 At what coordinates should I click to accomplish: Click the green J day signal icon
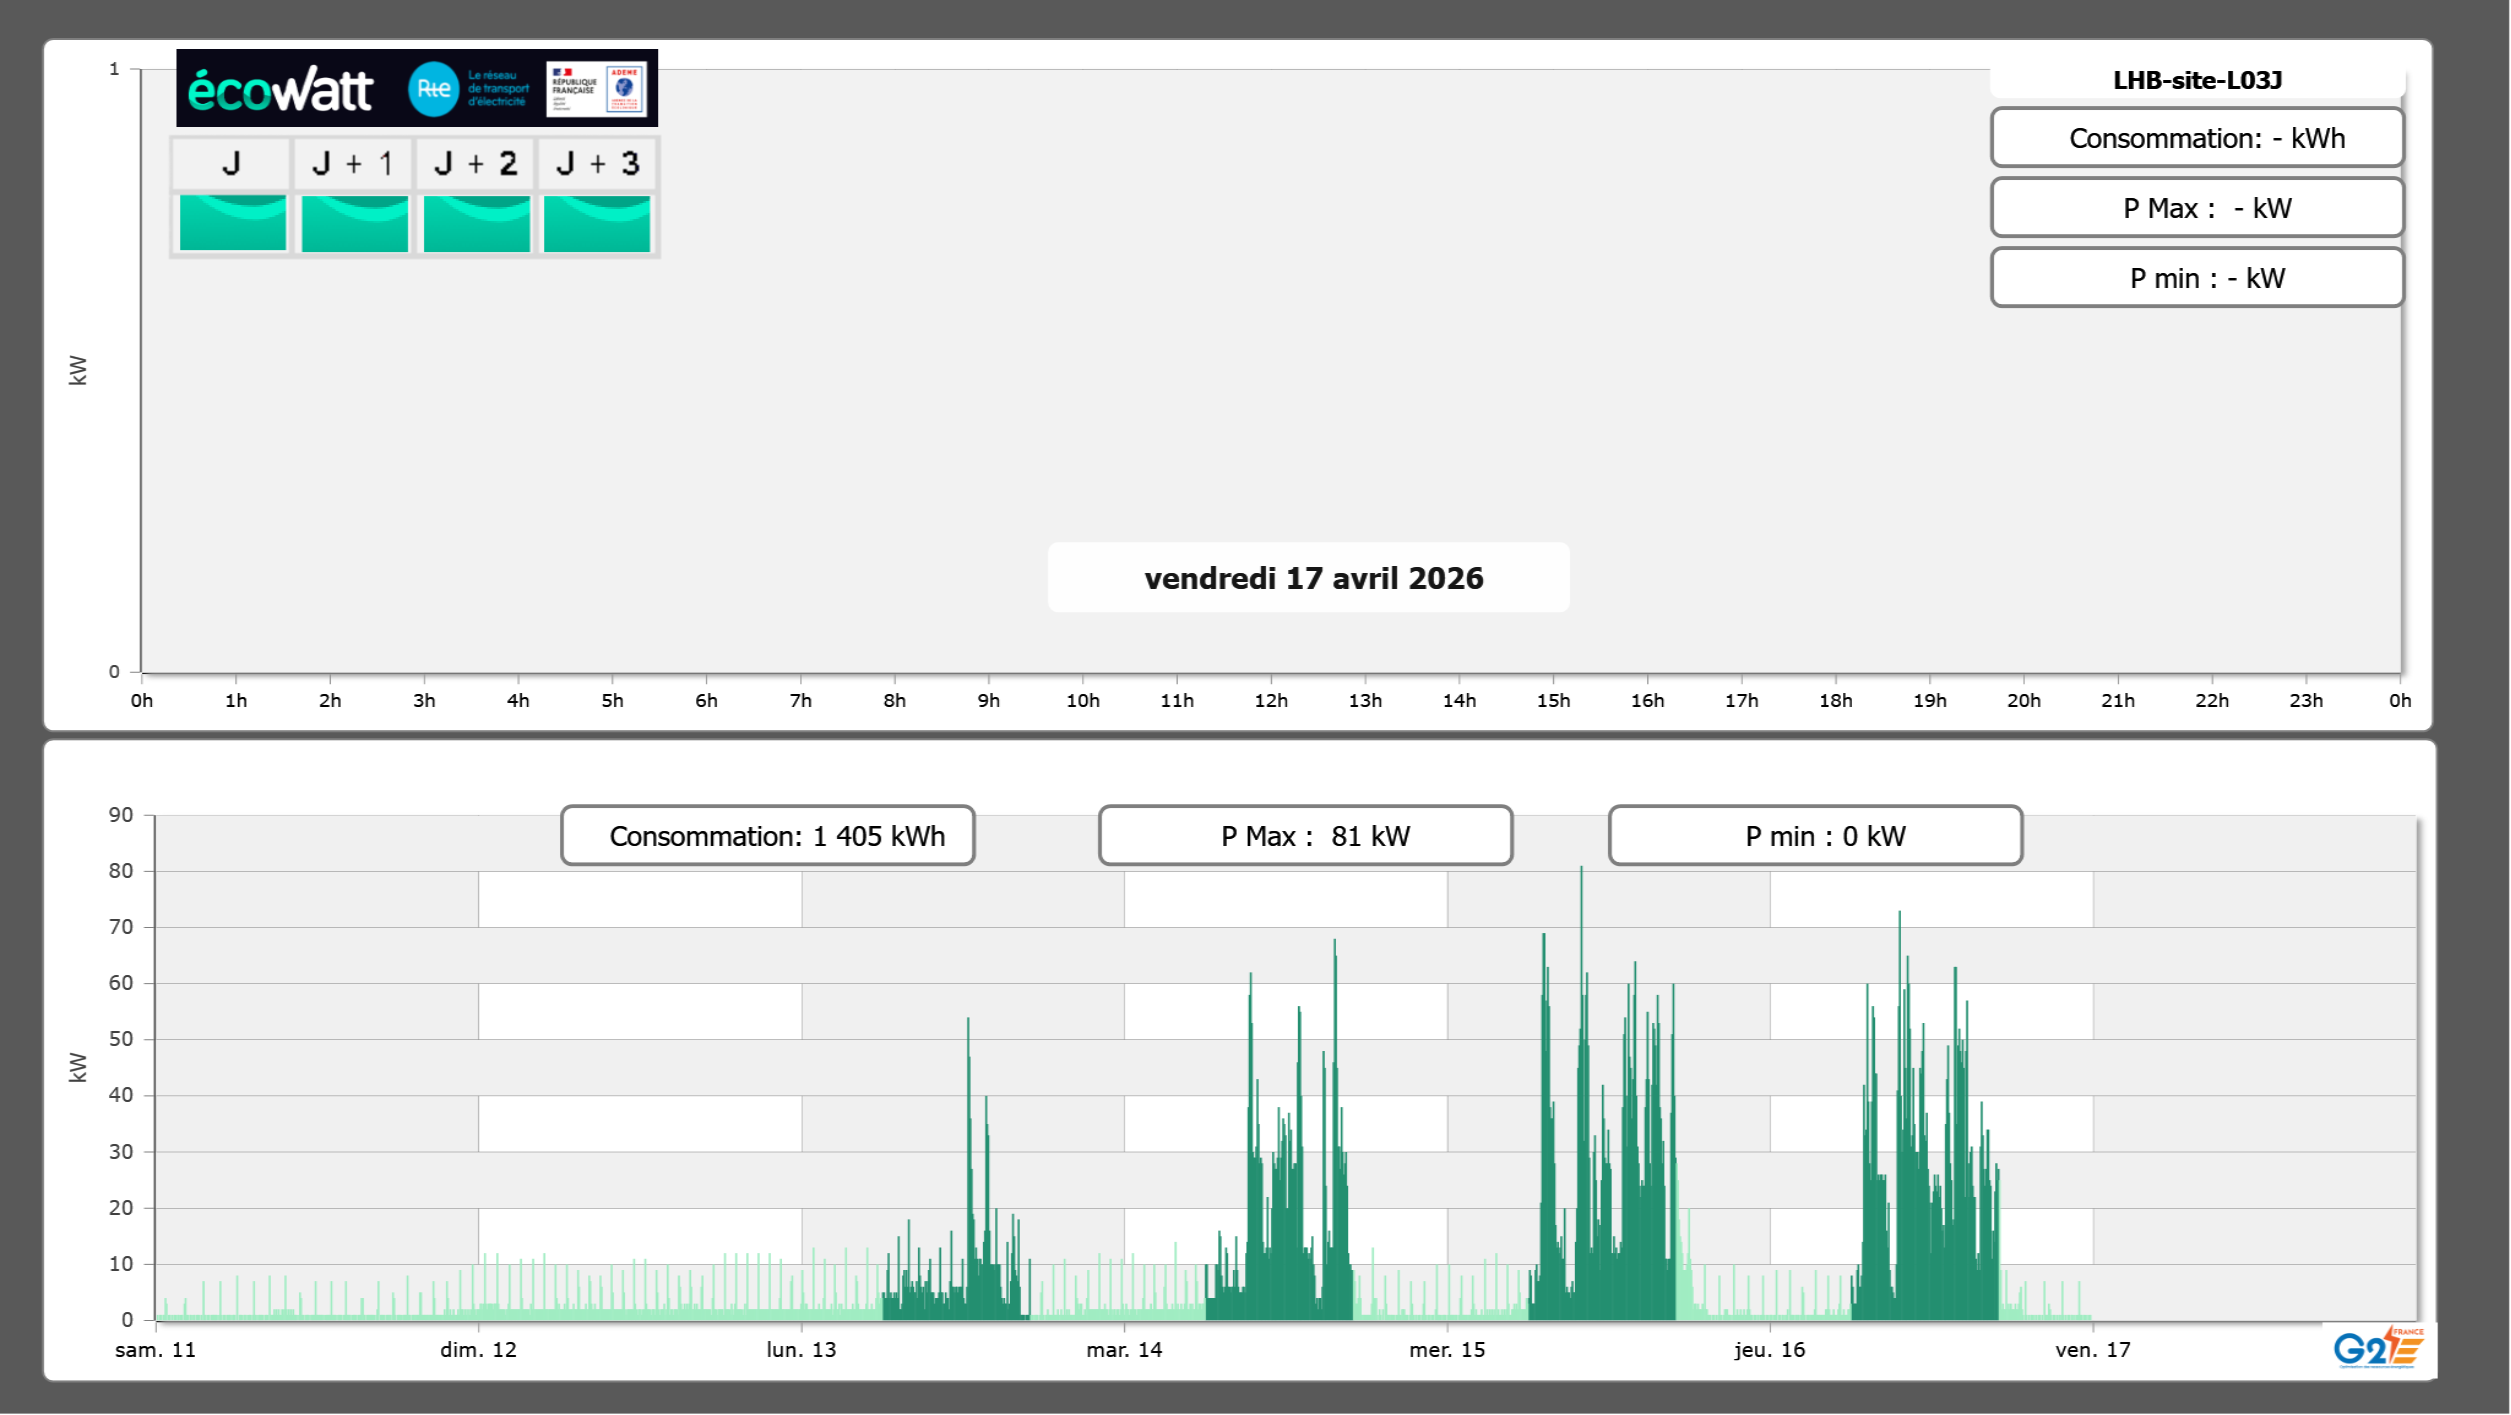click(x=232, y=223)
